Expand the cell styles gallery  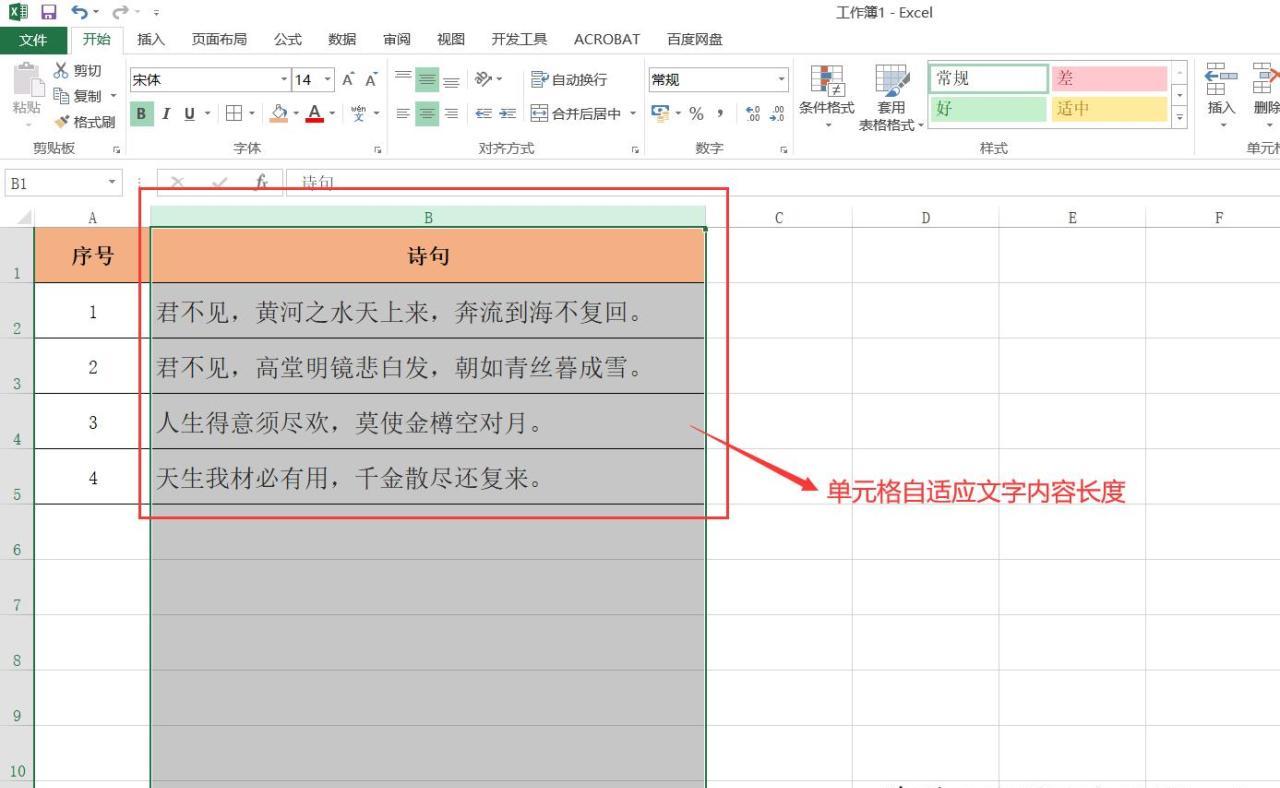tap(1179, 115)
